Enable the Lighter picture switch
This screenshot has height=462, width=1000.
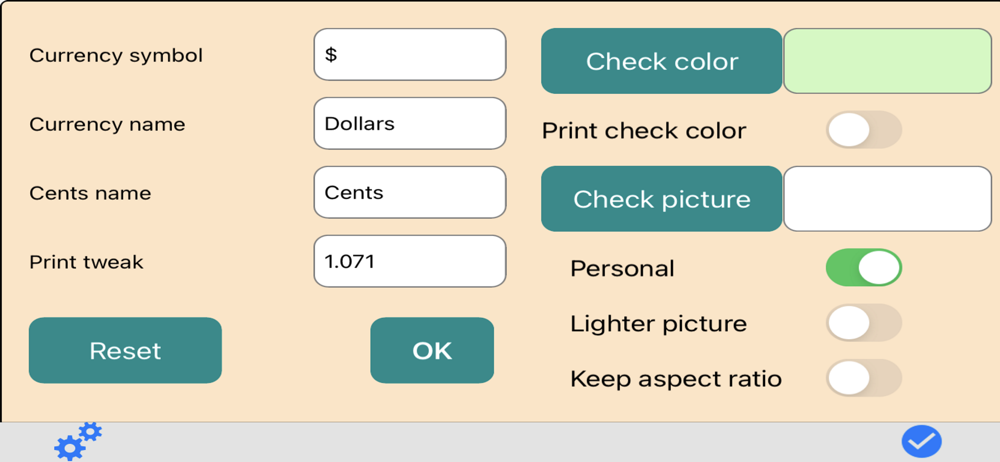click(x=864, y=323)
